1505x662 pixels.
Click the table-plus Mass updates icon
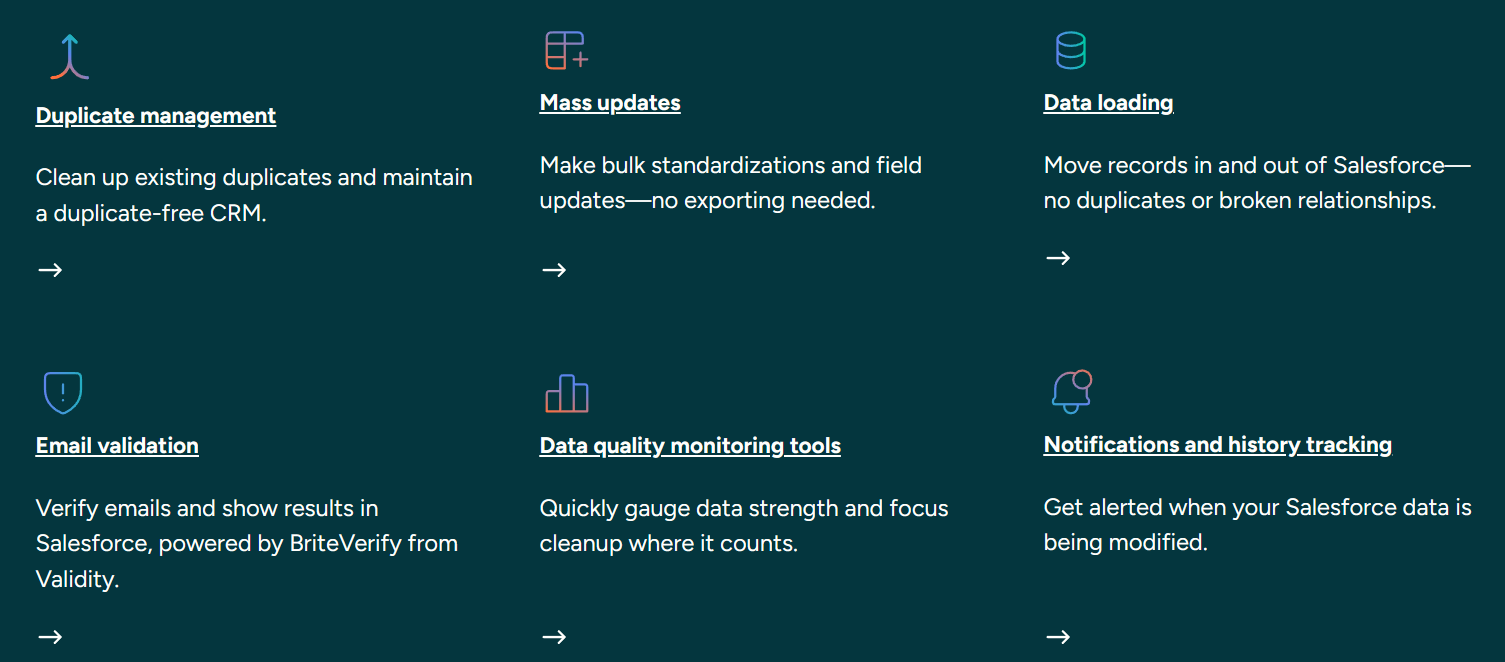(x=567, y=50)
